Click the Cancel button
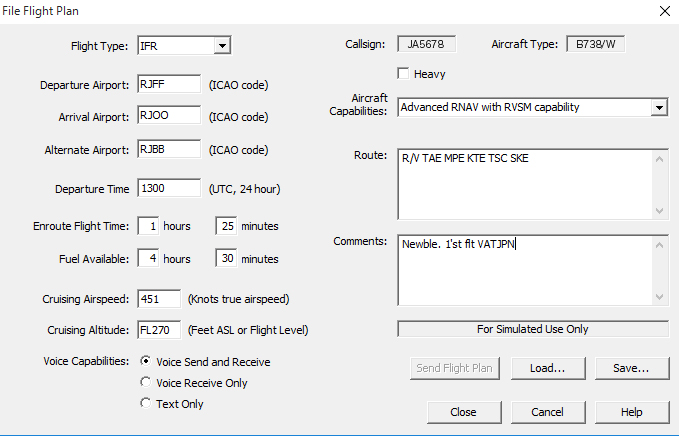This screenshot has width=679, height=436. point(548,412)
